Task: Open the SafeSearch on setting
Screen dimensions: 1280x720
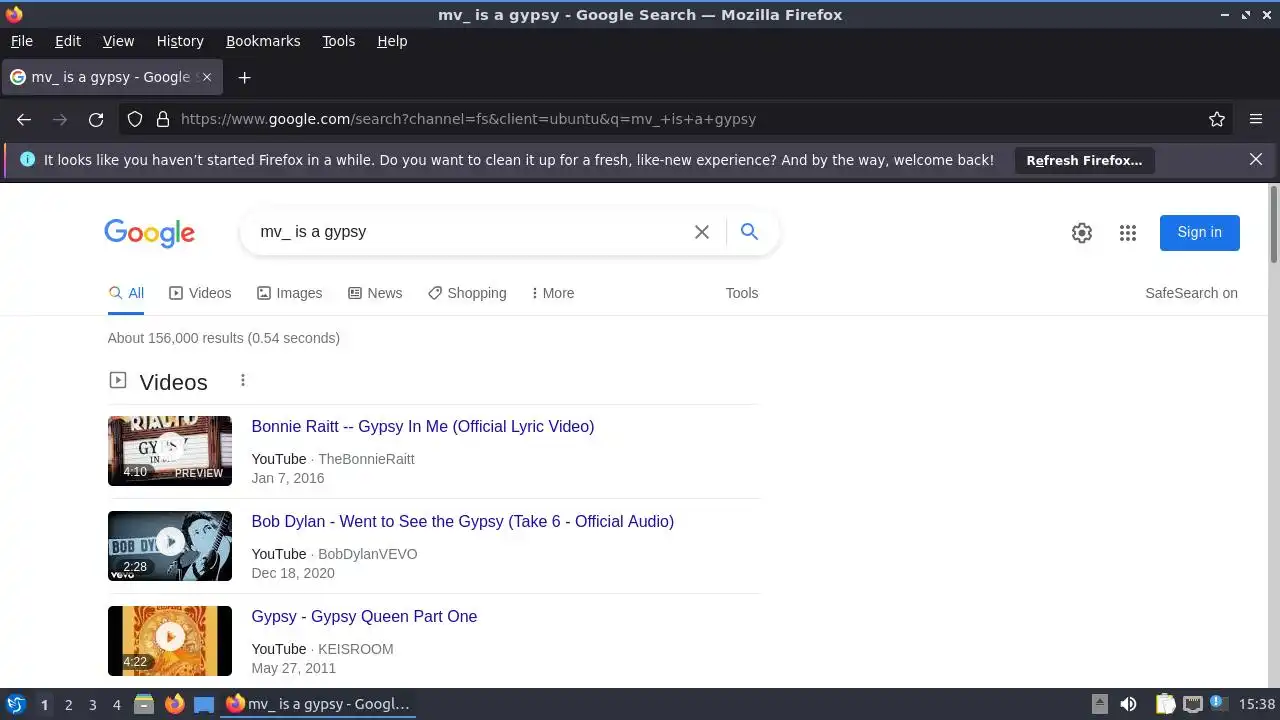Action: 1191,293
